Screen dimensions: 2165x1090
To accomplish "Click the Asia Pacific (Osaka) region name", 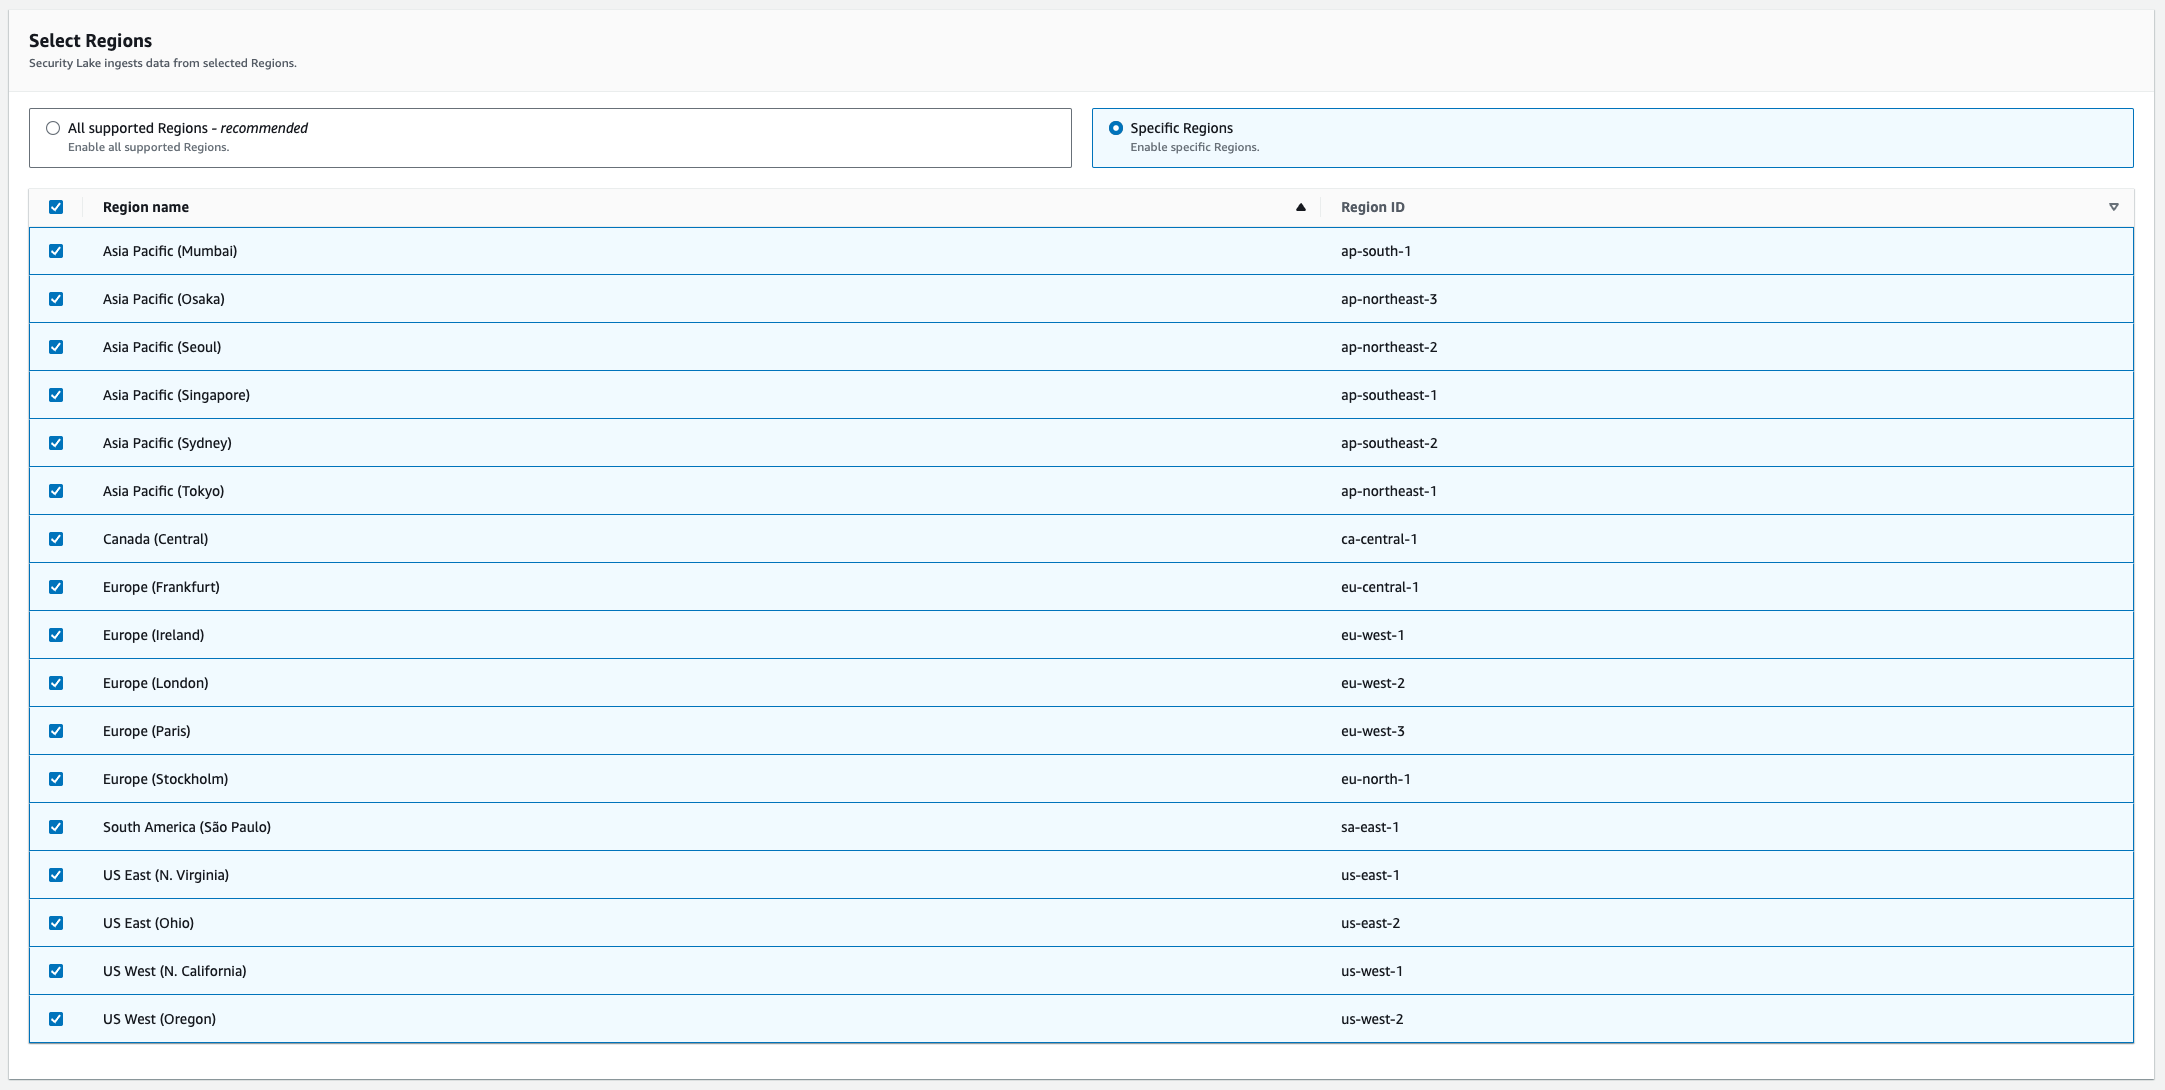I will (x=164, y=299).
